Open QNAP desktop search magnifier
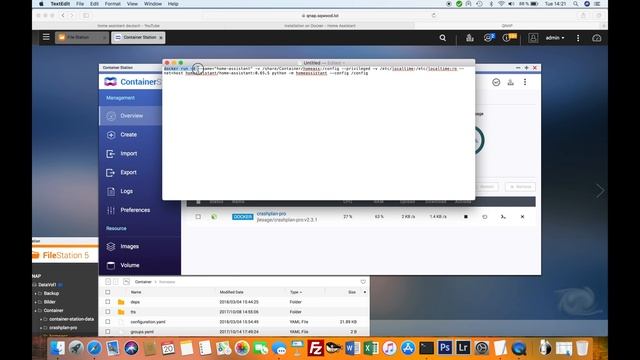The width and height of the screenshot is (640, 360). (x=442, y=38)
